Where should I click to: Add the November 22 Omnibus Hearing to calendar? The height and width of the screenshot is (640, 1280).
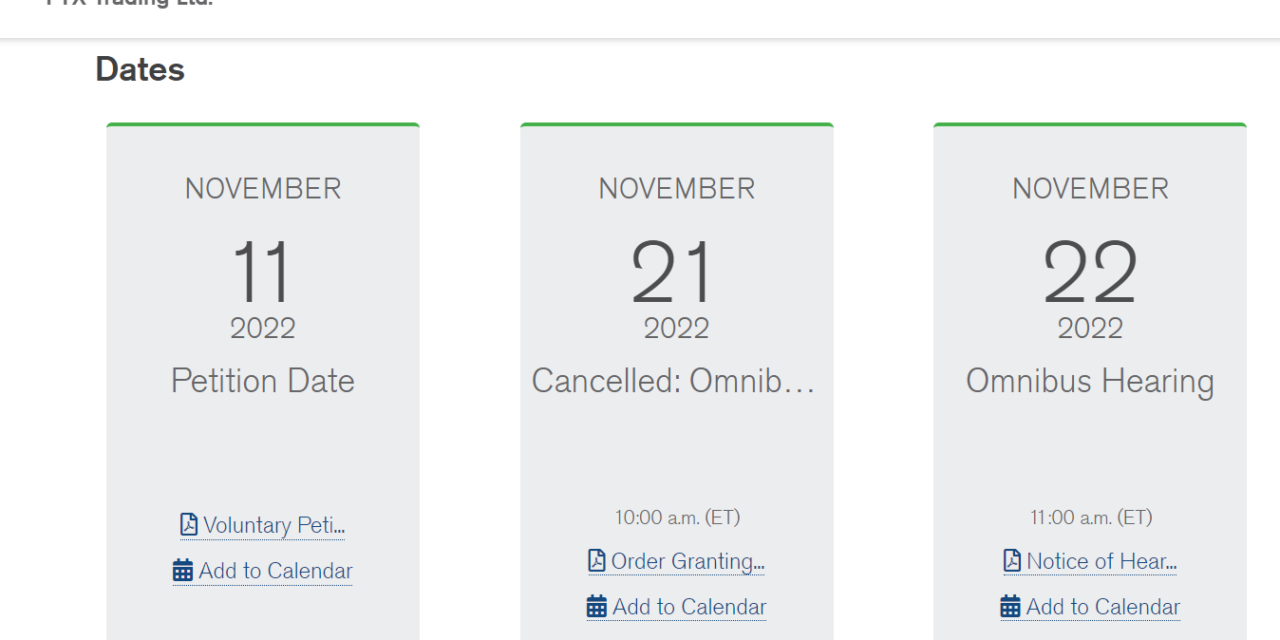pyautogui.click(x=1103, y=607)
